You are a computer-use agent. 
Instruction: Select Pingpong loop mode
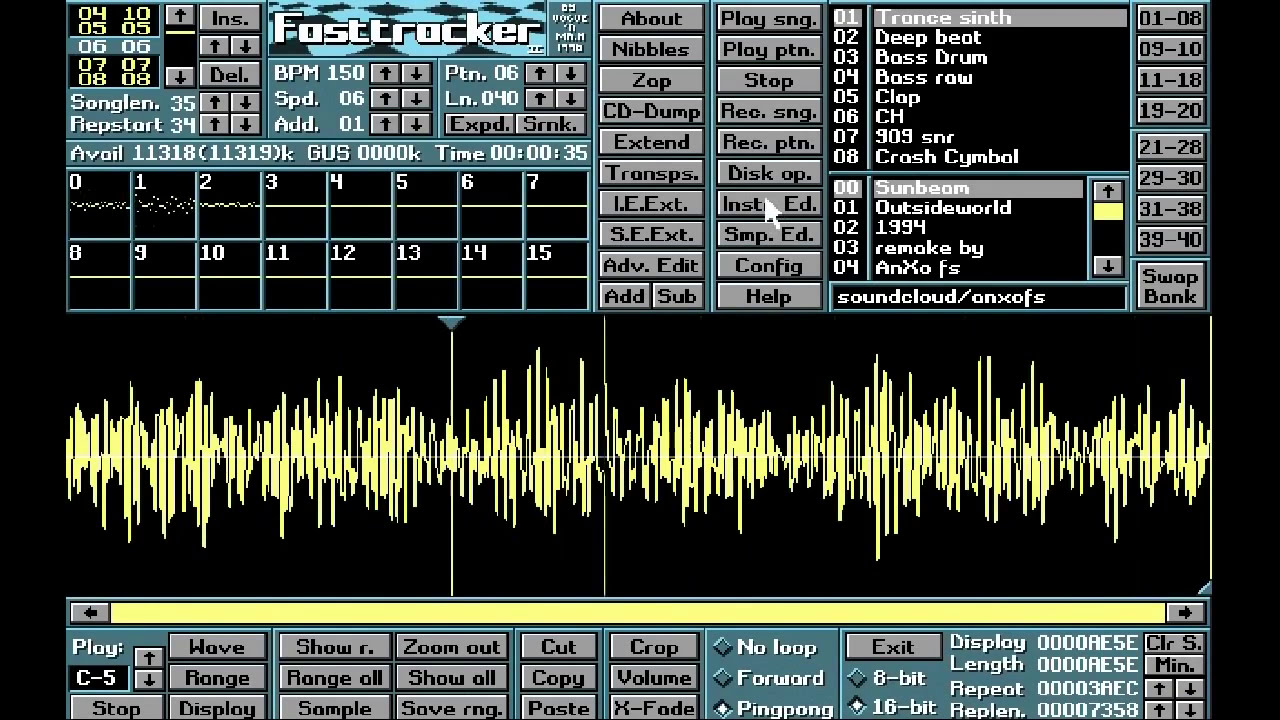point(774,709)
